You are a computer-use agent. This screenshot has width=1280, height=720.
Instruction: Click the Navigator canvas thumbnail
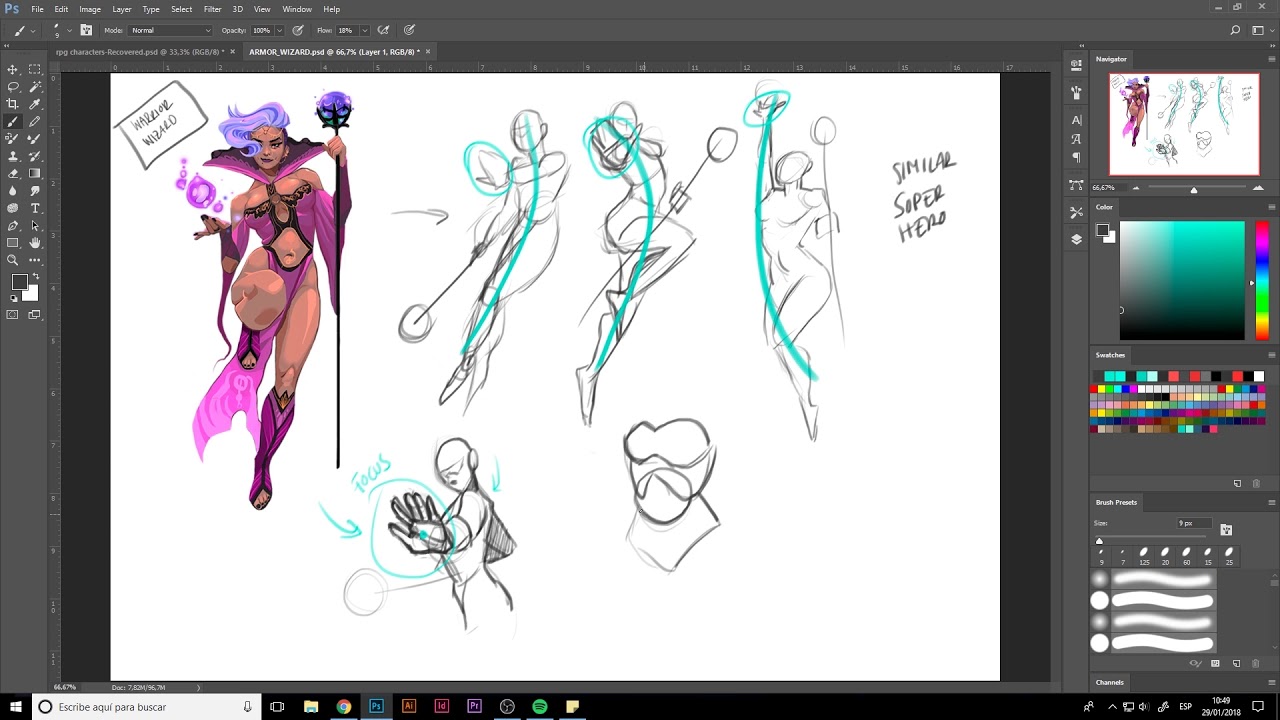(1184, 124)
